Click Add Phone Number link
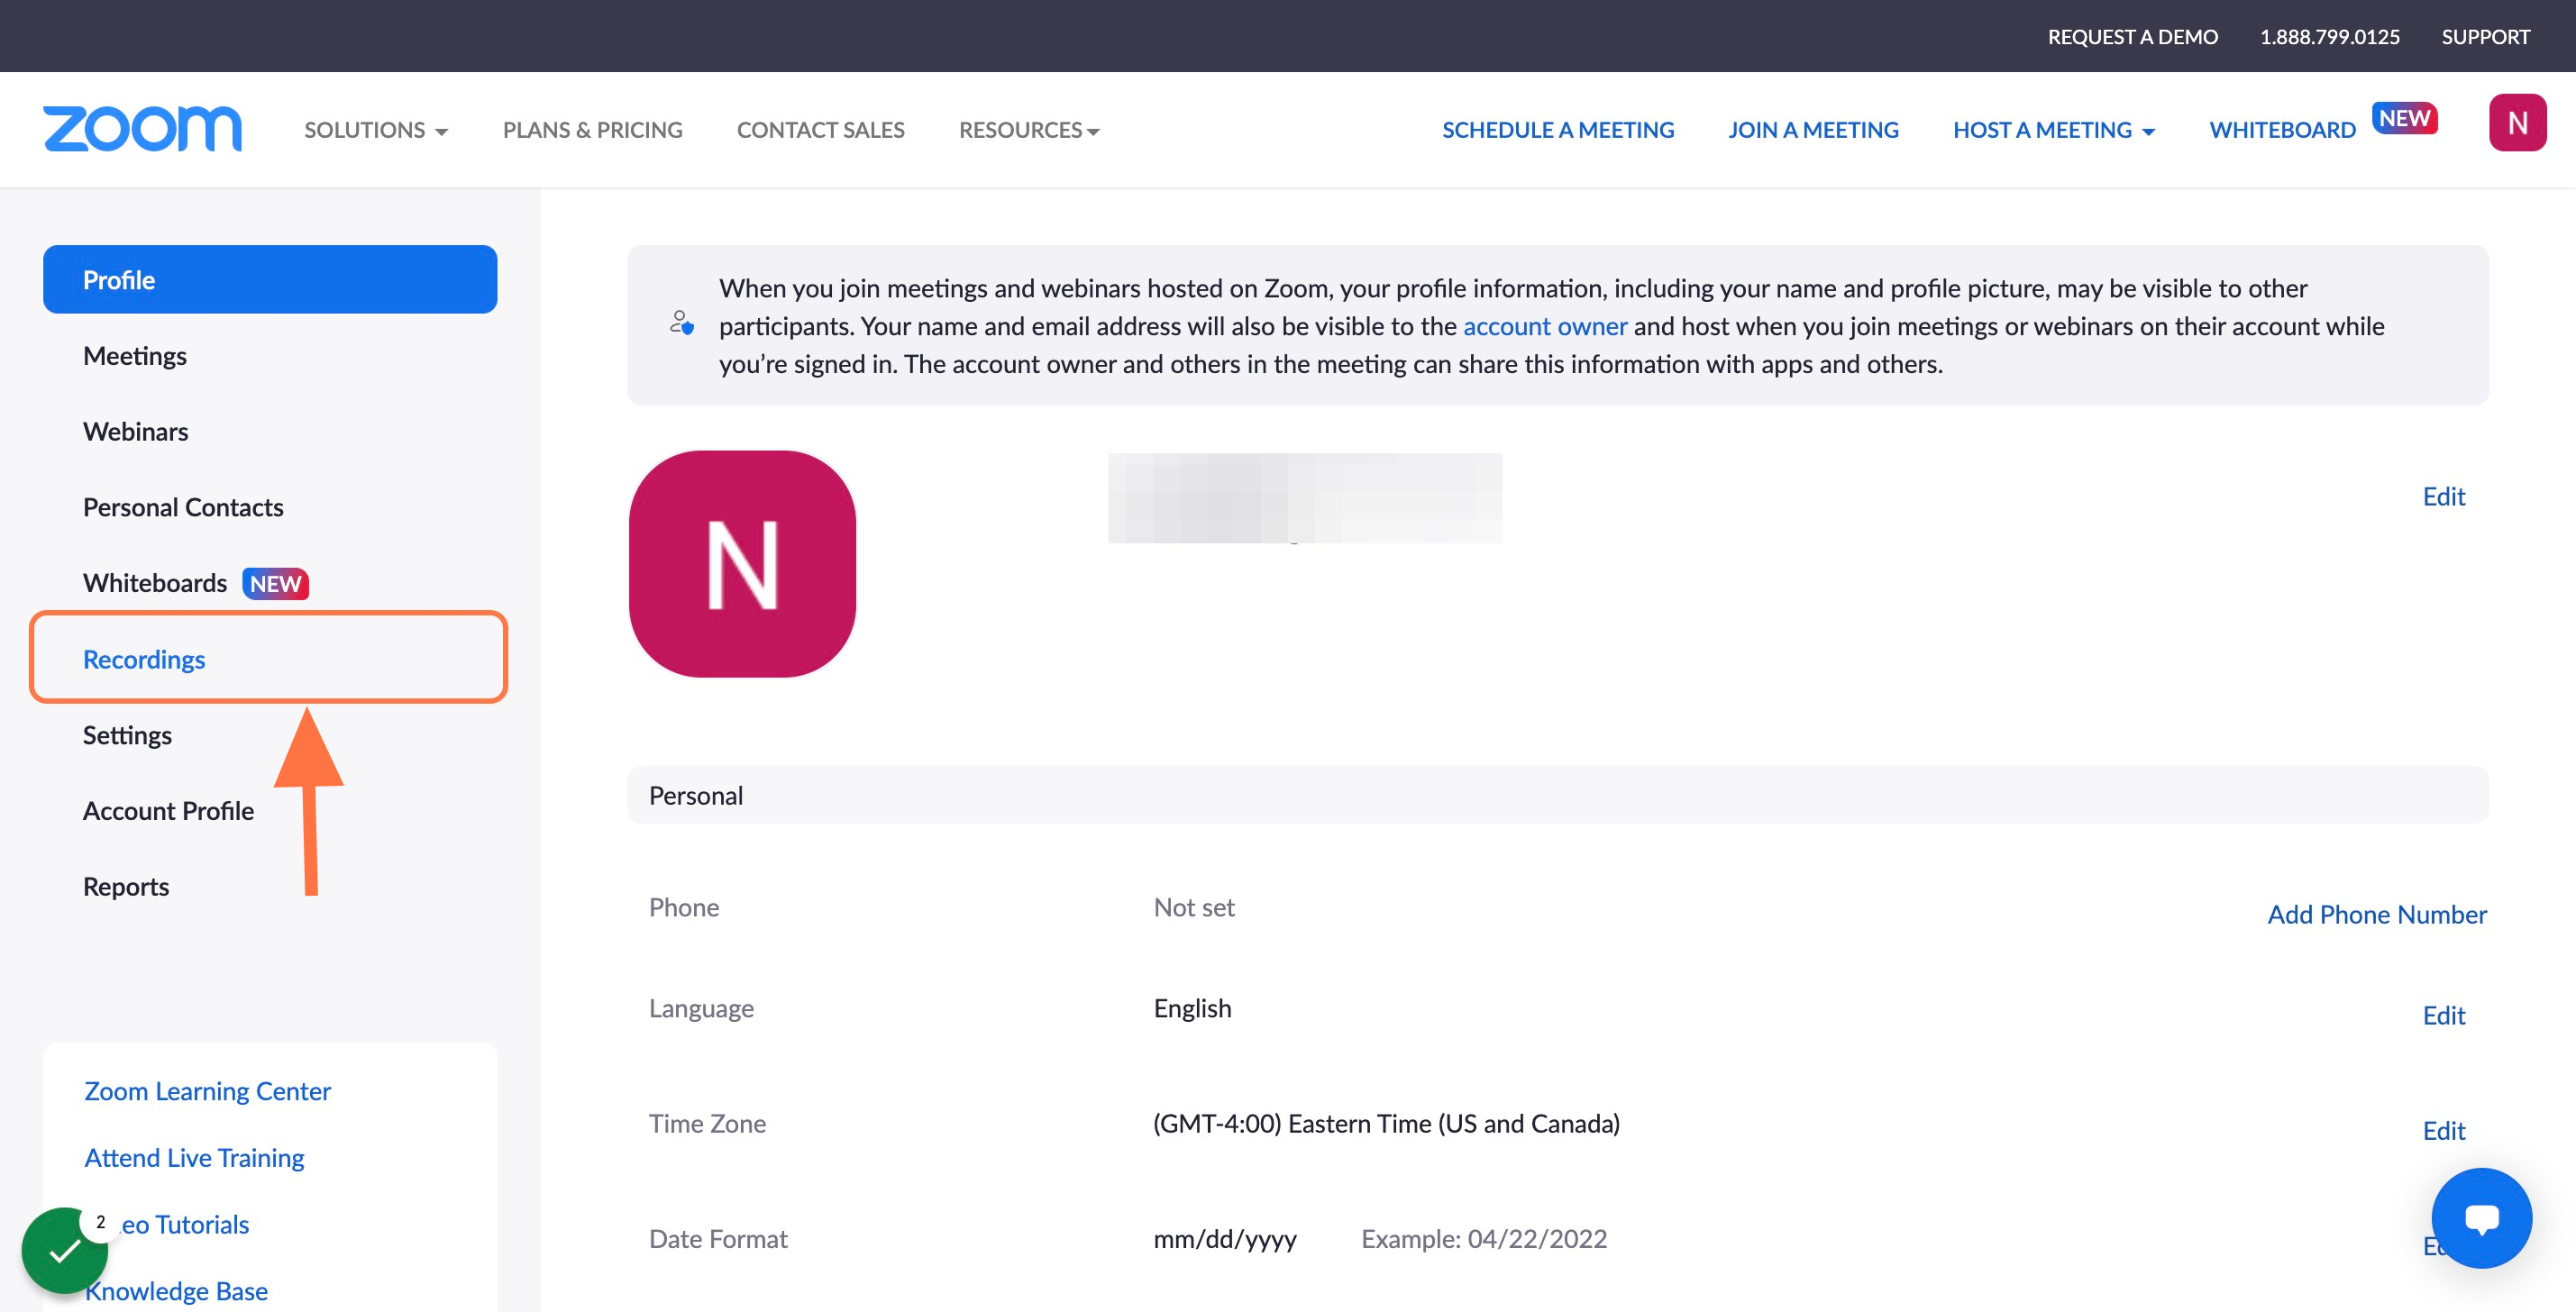This screenshot has height=1312, width=2576. pos(2376,914)
